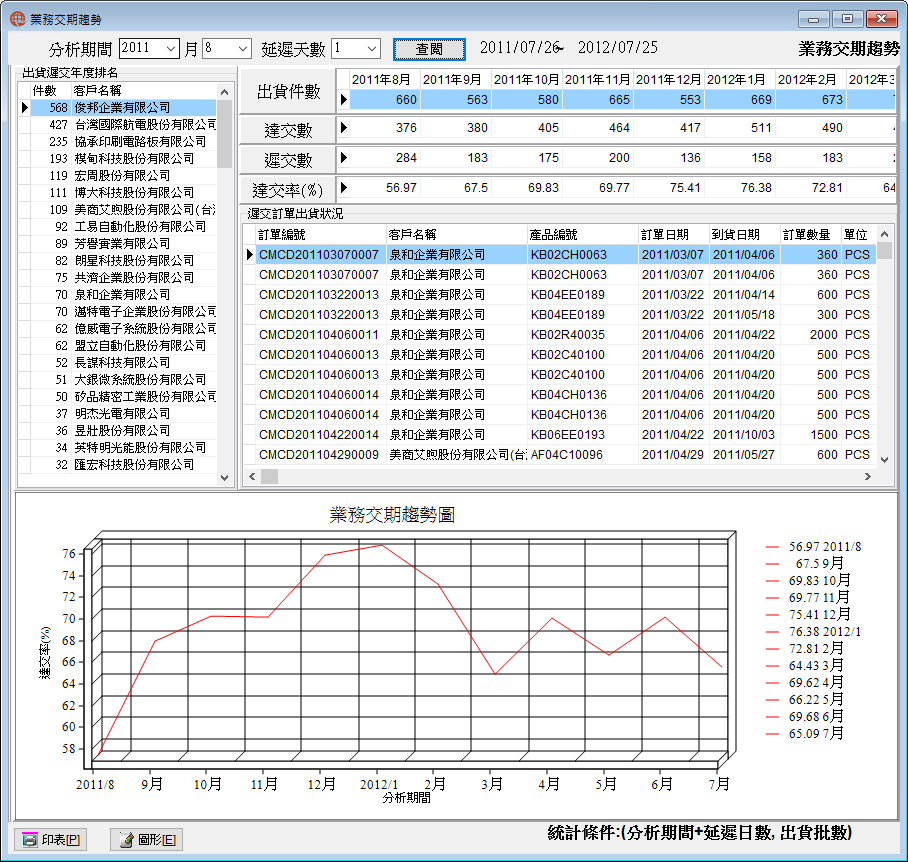Click legend entry 65.09 7月
The width and height of the screenshot is (908, 862).
click(x=804, y=733)
